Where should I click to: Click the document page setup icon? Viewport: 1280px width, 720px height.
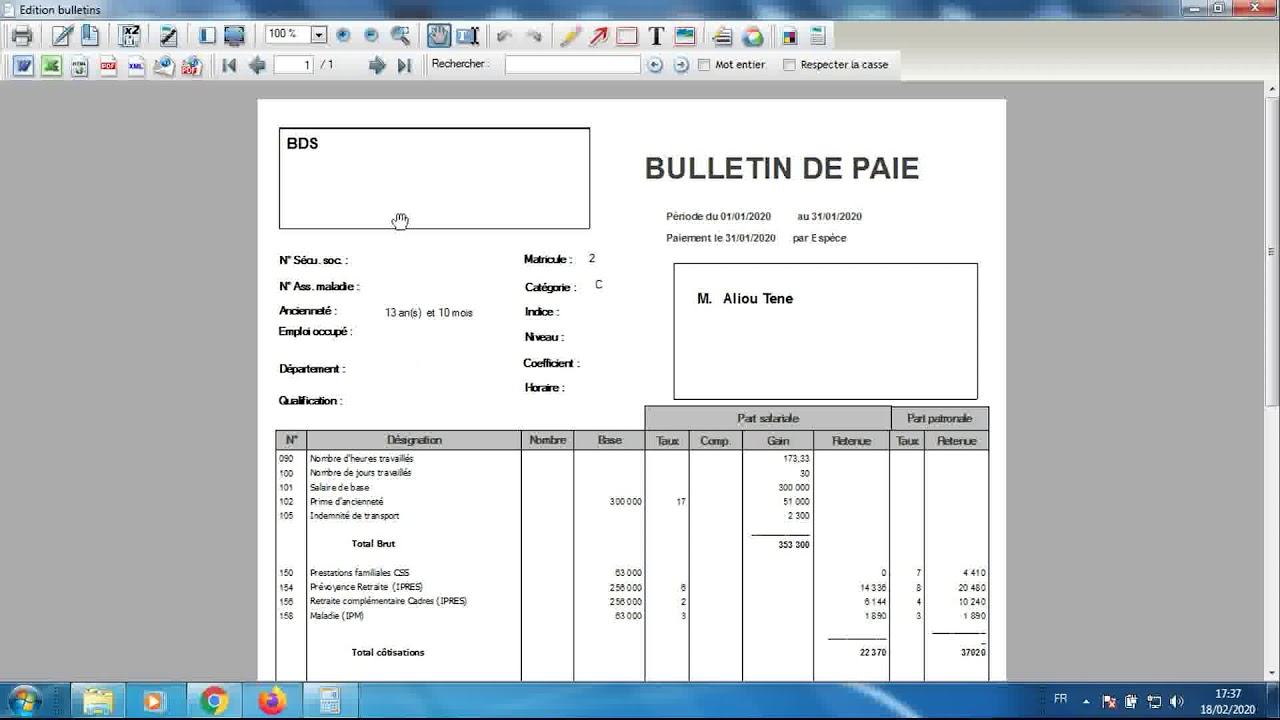pos(817,36)
